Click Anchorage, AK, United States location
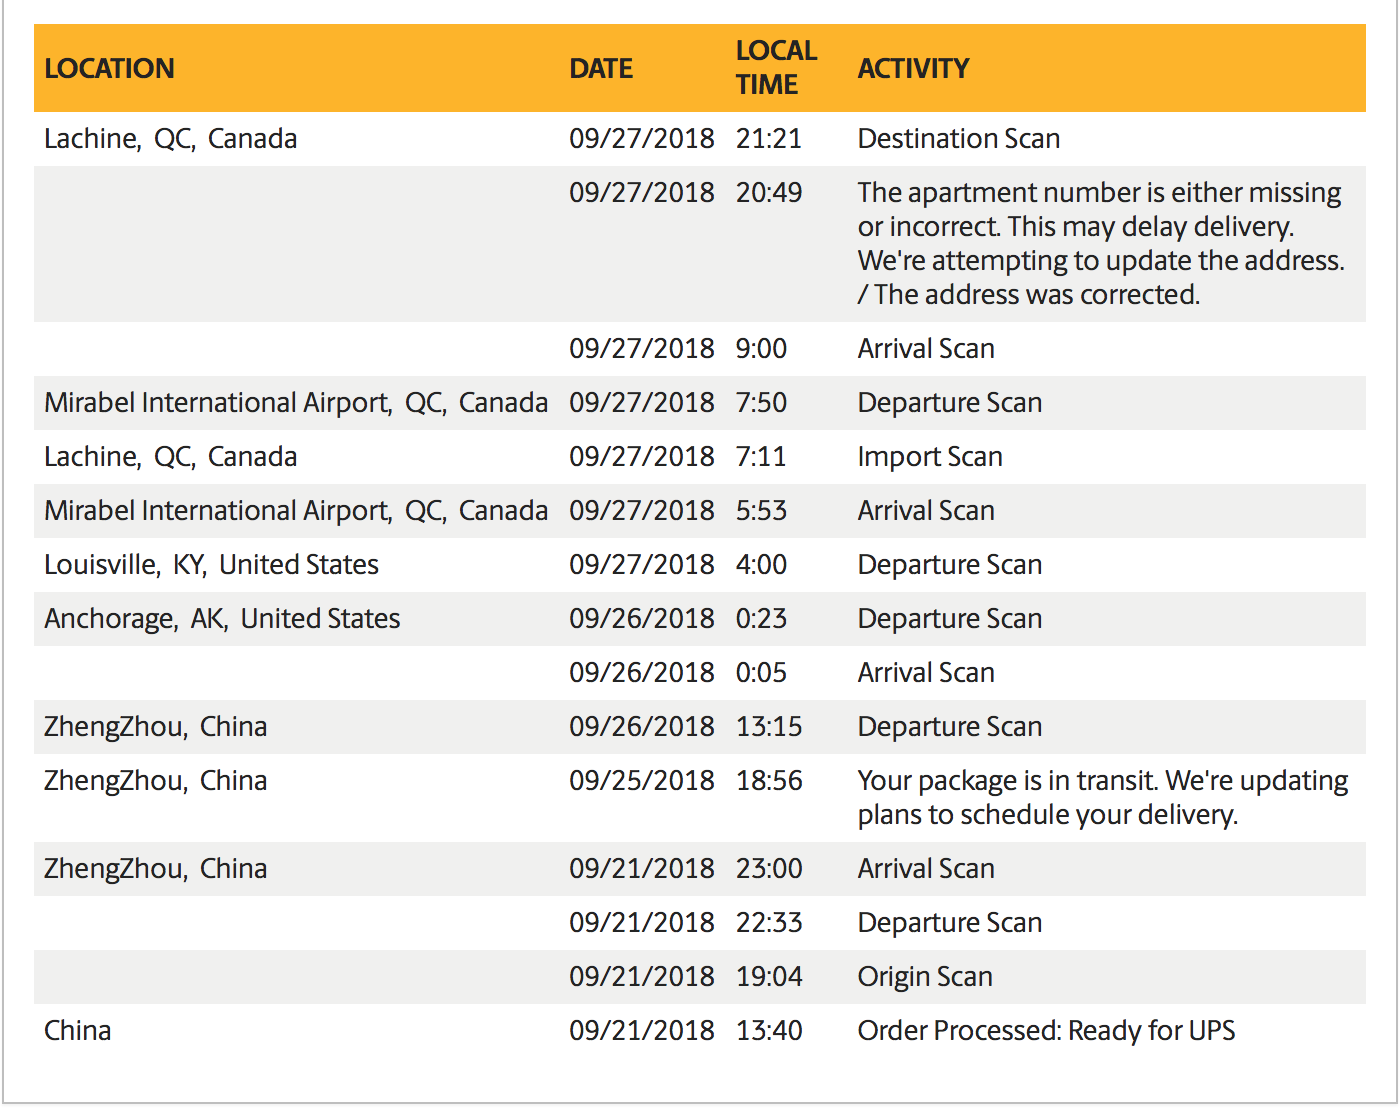 pos(222,619)
